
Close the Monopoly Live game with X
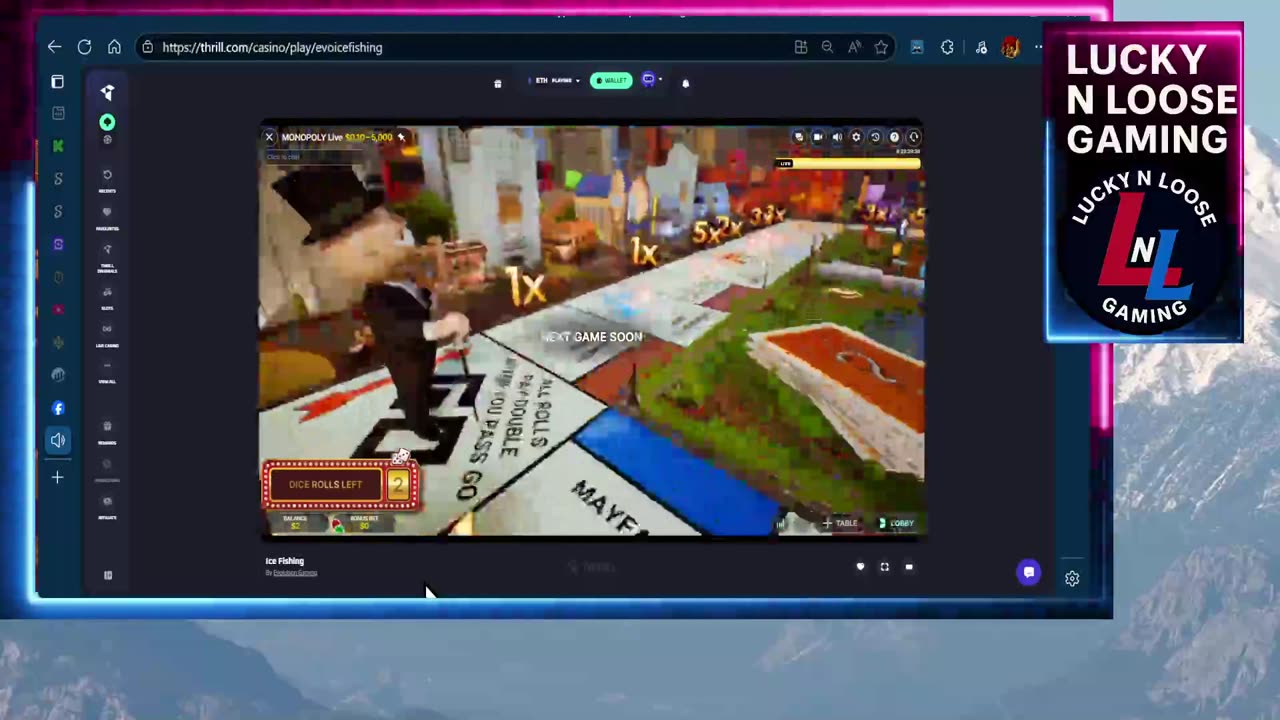pyautogui.click(x=269, y=137)
